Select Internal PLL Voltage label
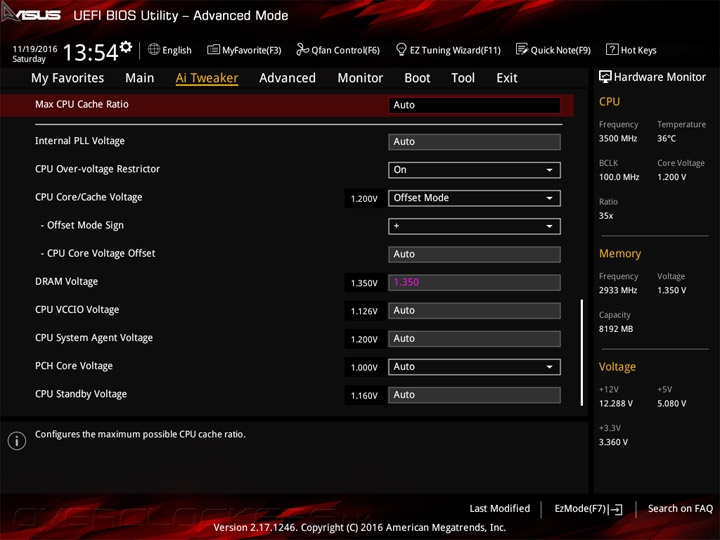 [x=80, y=141]
